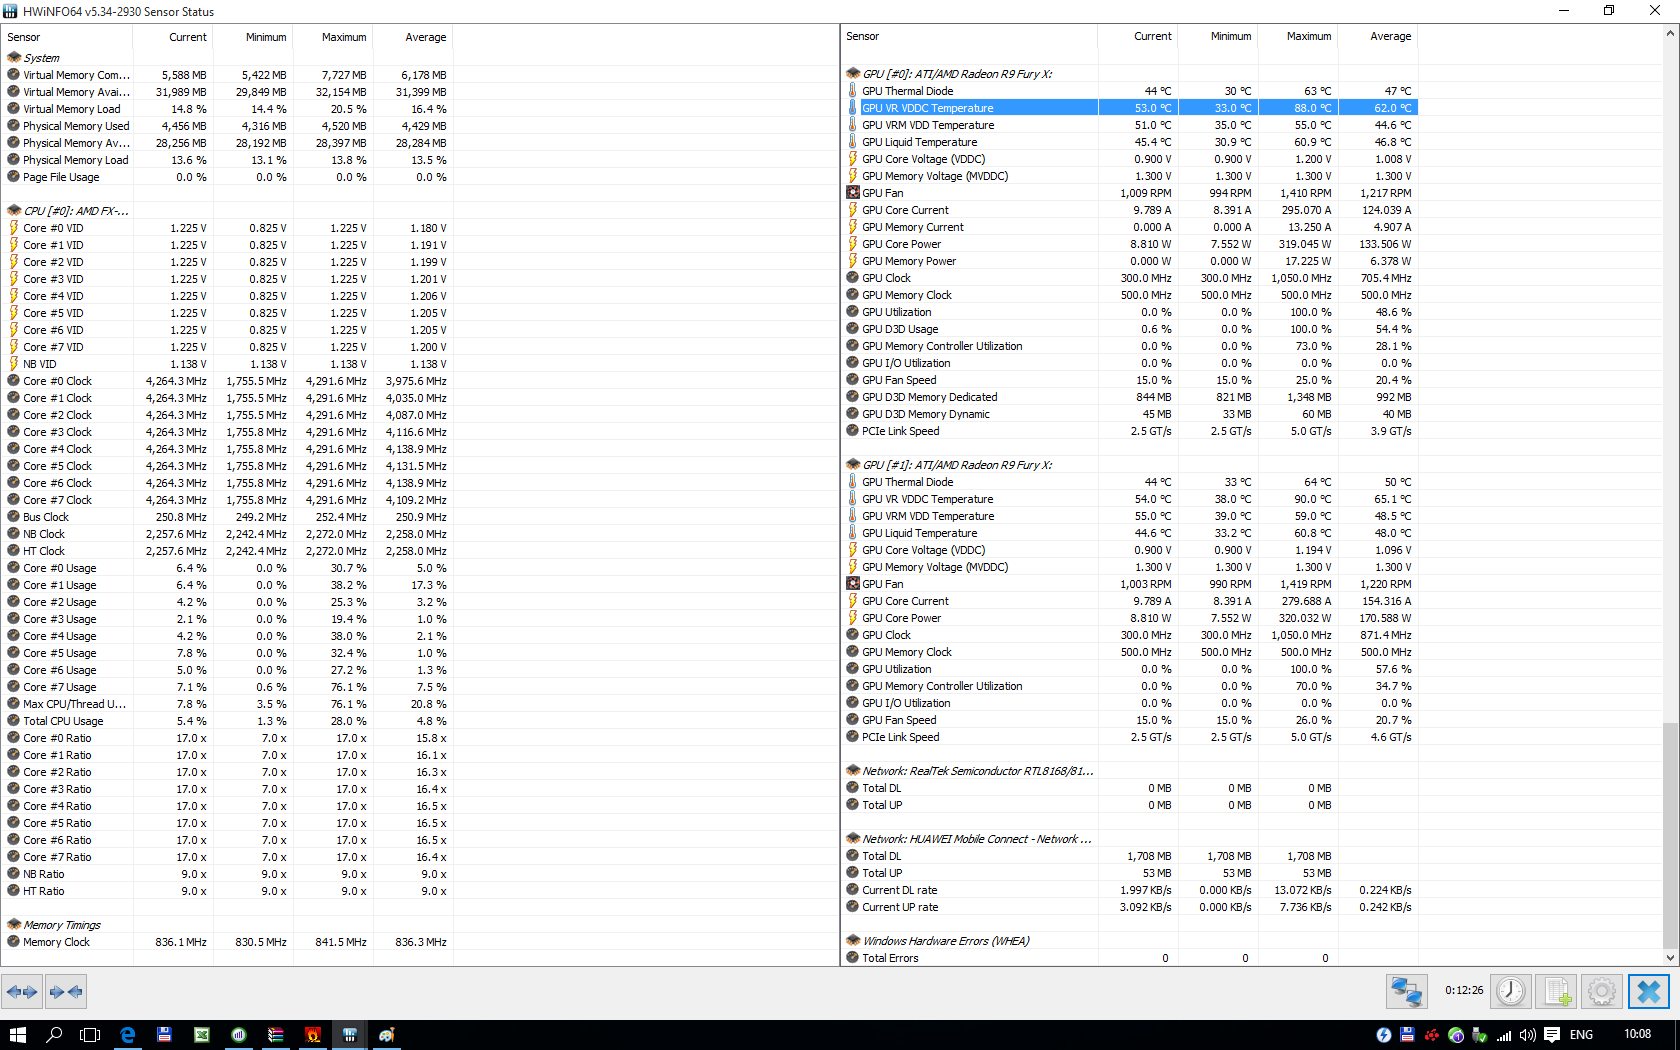Screen dimensions: 1680x1050
Task: Open Excel from the taskbar
Action: pos(202,1035)
